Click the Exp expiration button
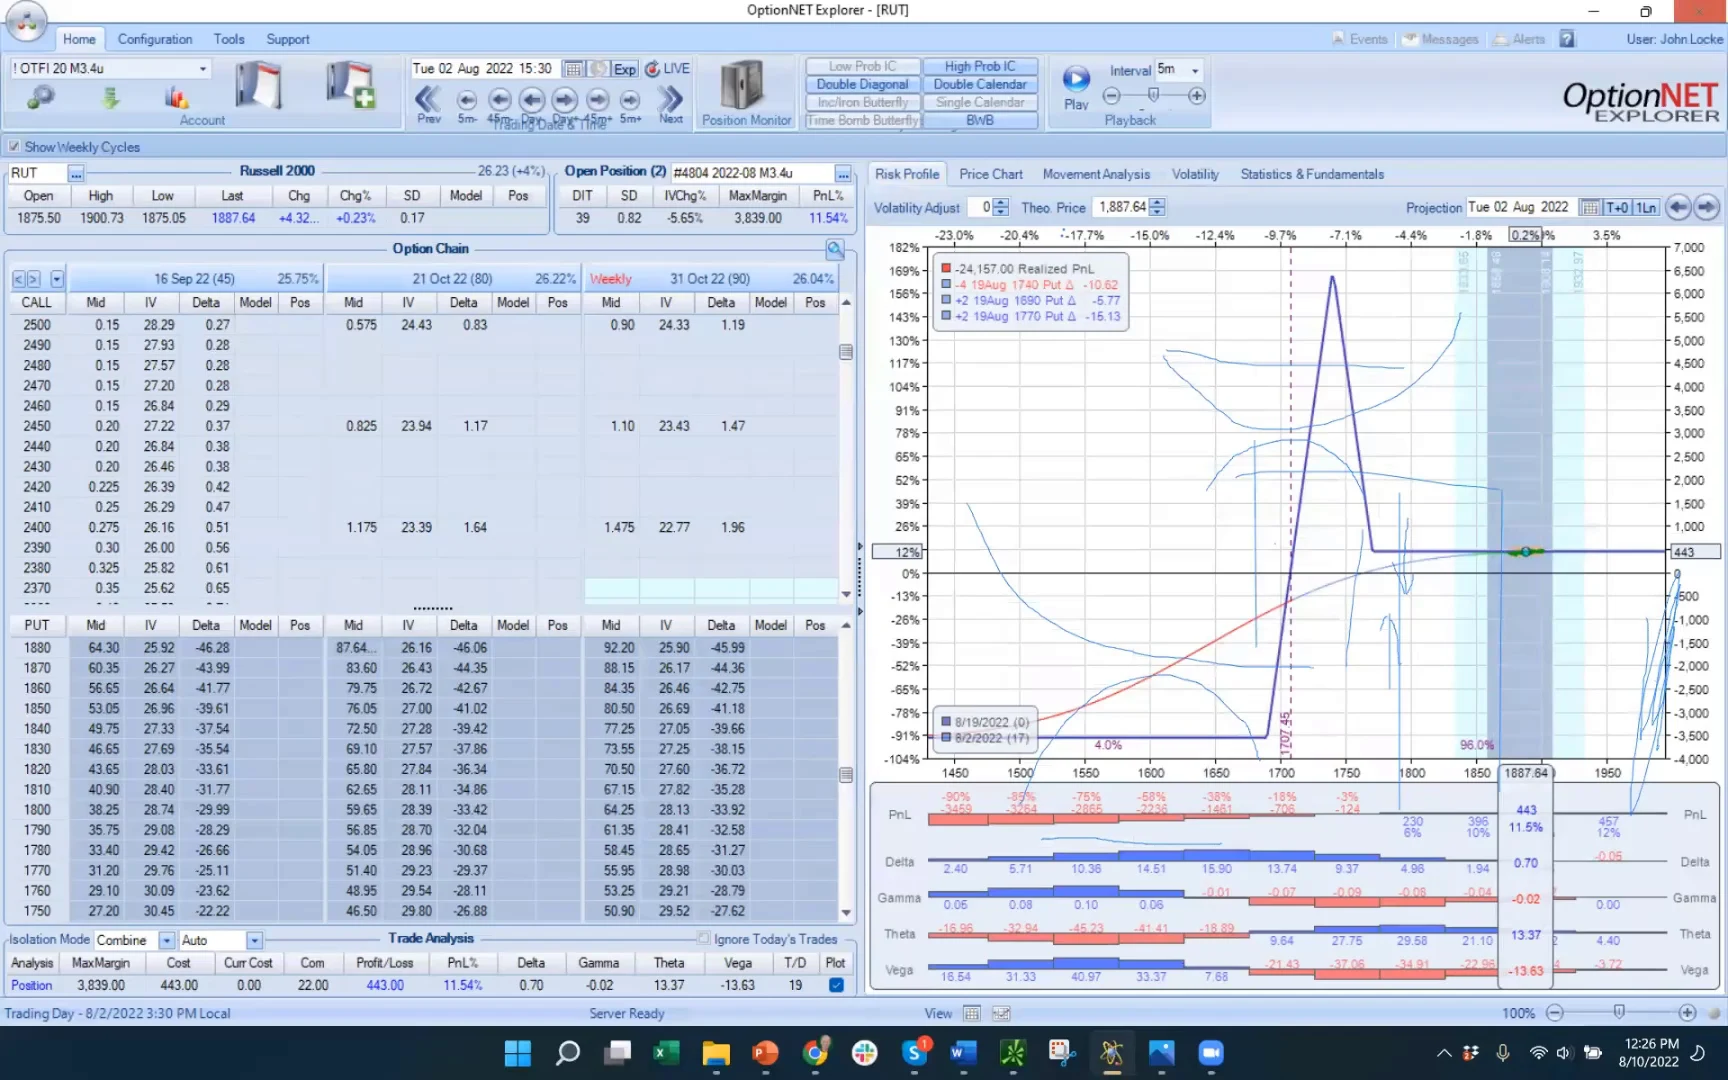 [x=625, y=69]
